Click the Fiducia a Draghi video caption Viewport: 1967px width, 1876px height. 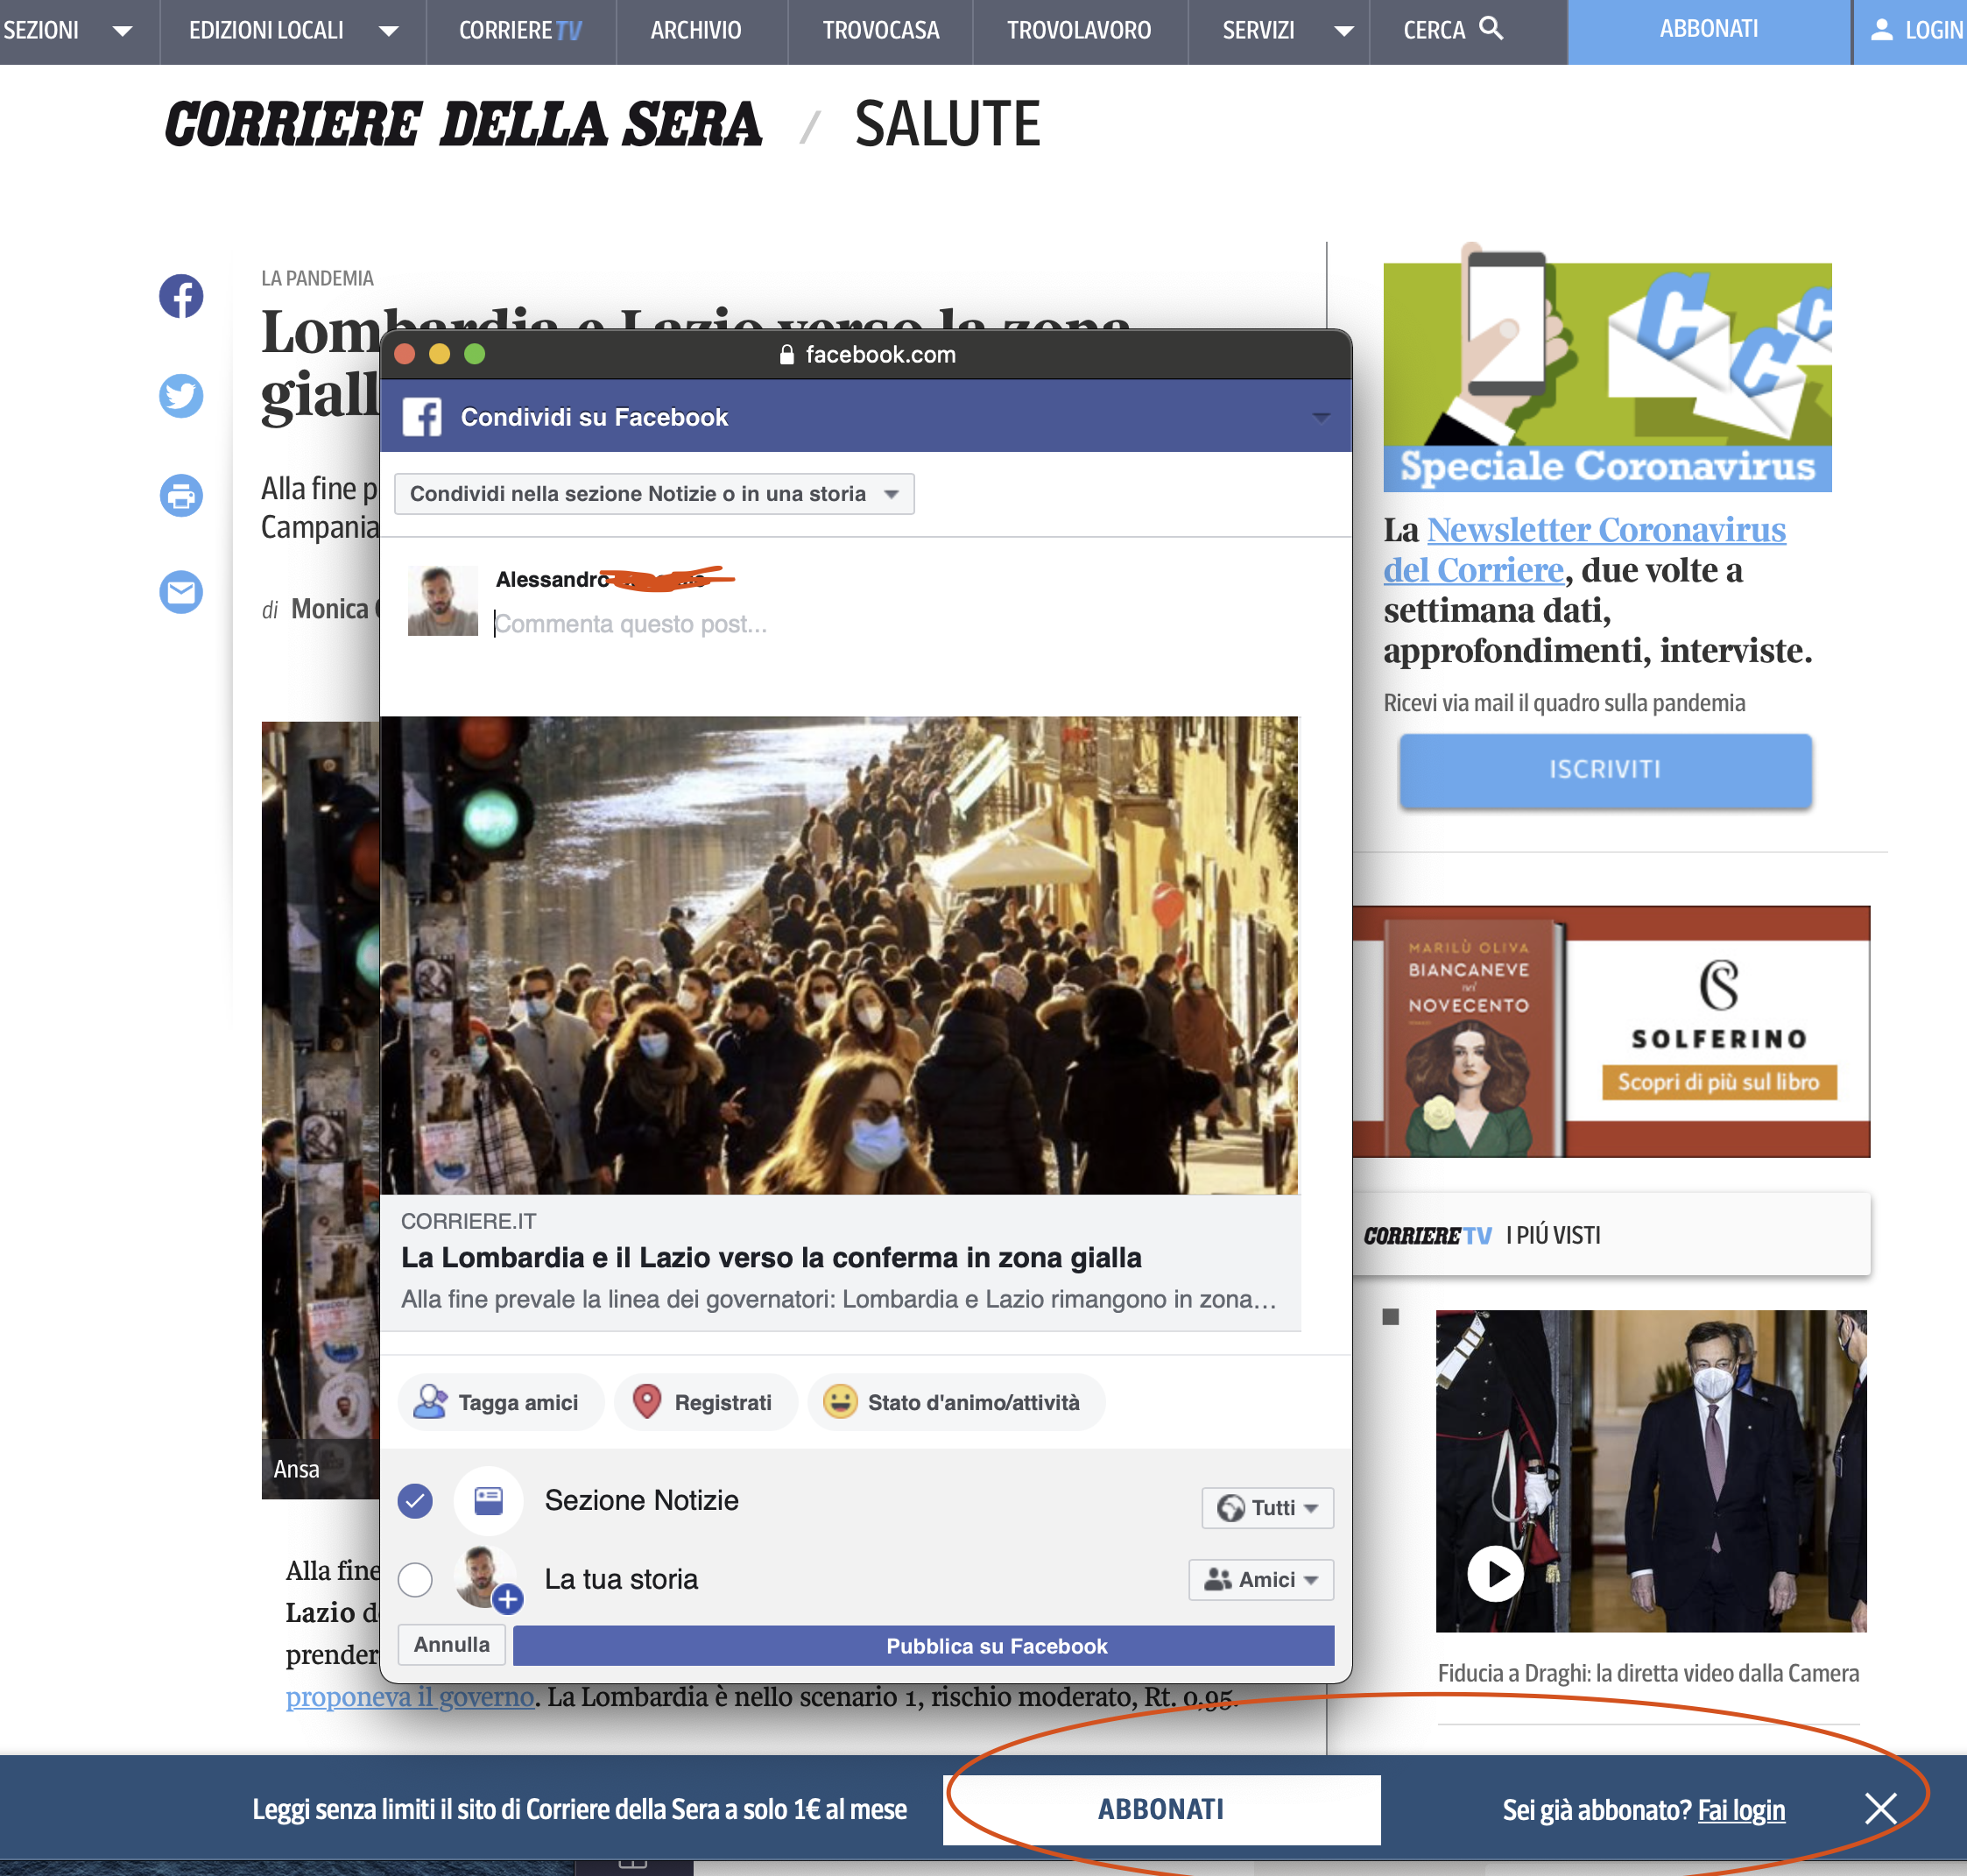pyautogui.click(x=1648, y=1673)
